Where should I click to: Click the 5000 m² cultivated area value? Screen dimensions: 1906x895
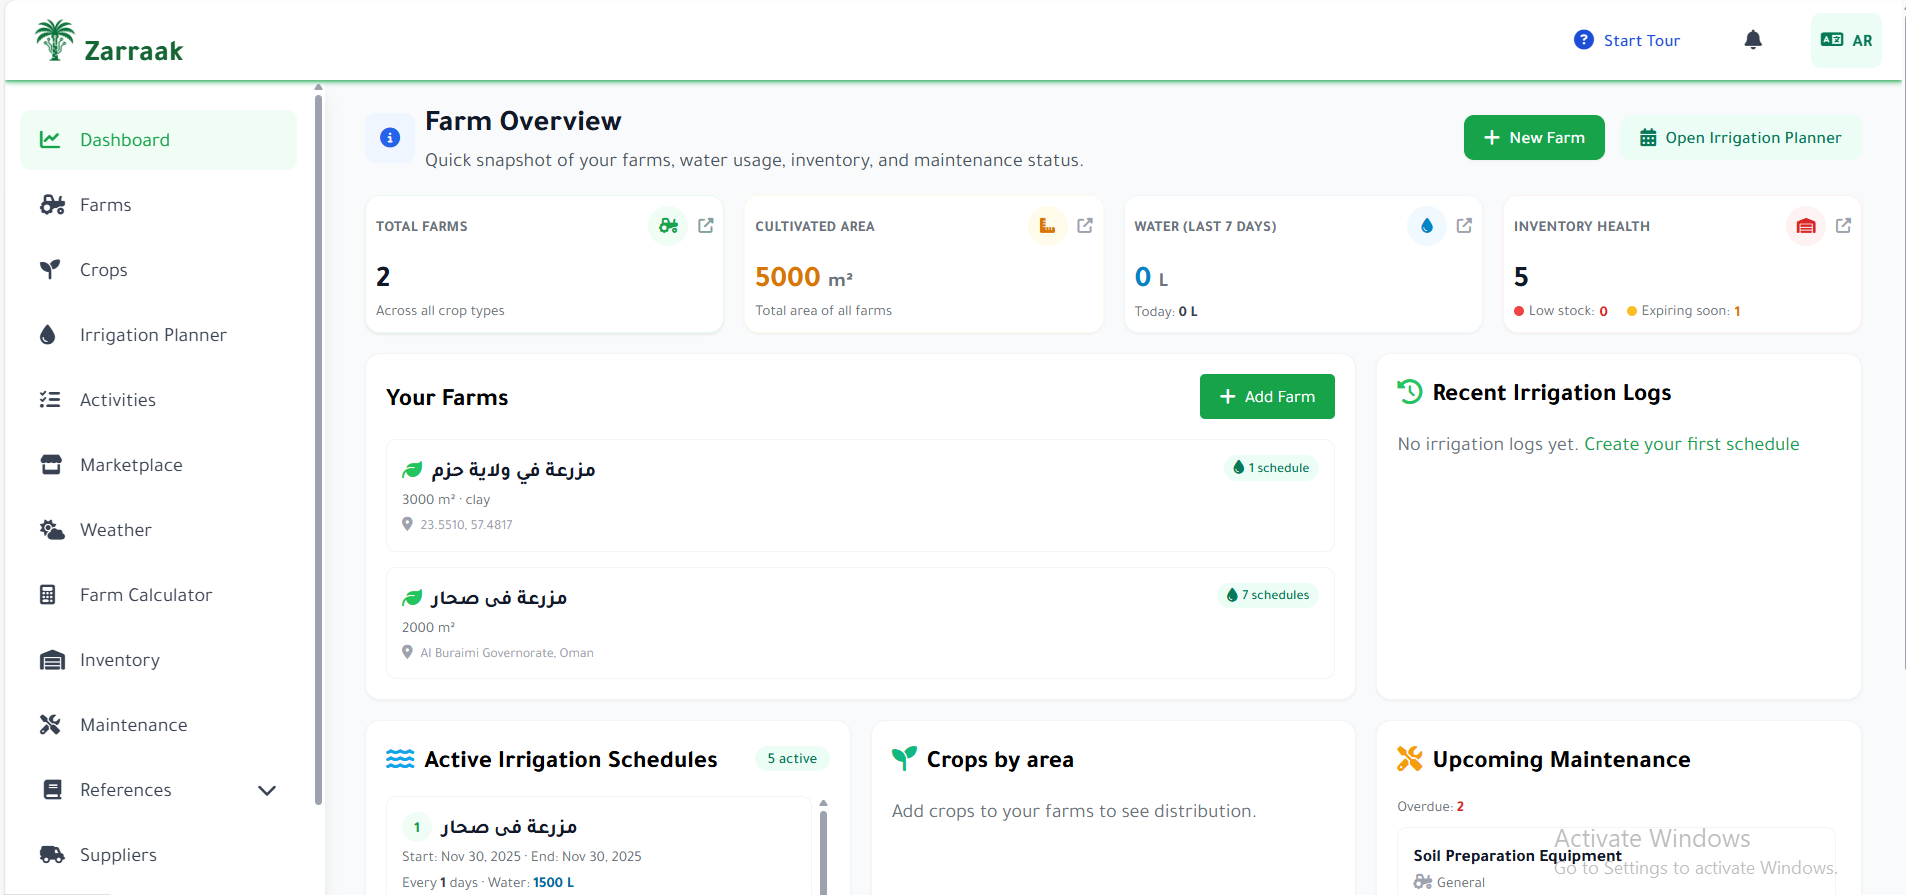[804, 276]
